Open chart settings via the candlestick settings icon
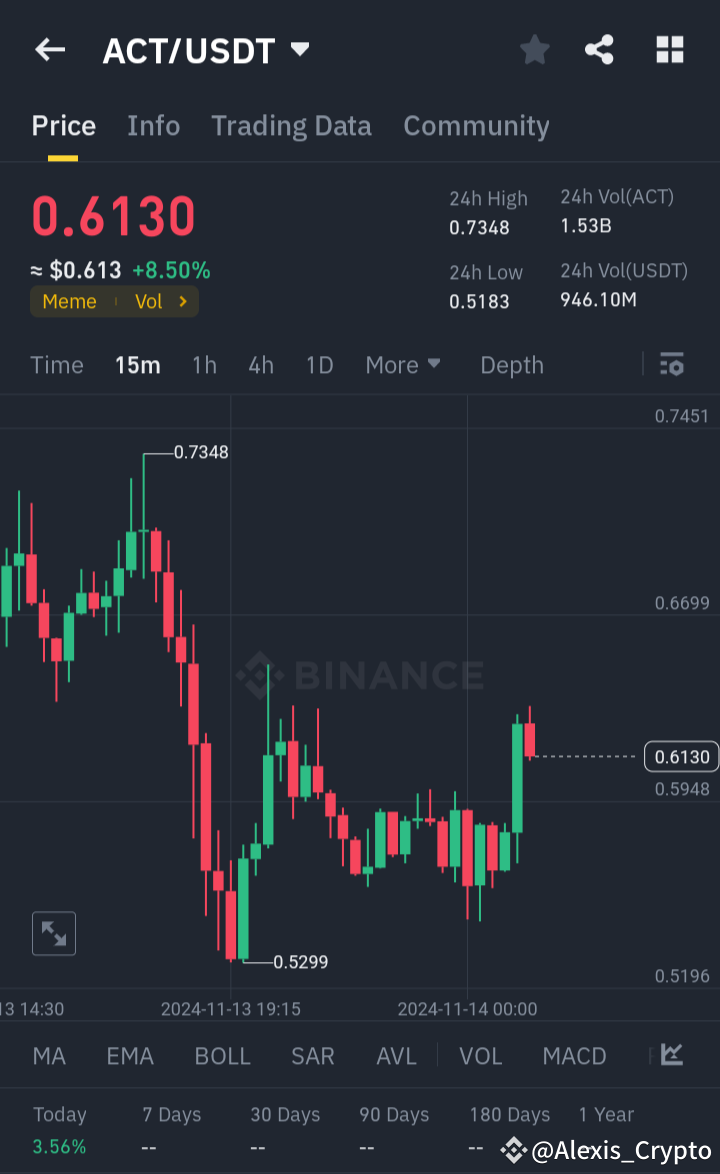Image resolution: width=720 pixels, height=1174 pixels. [x=671, y=365]
